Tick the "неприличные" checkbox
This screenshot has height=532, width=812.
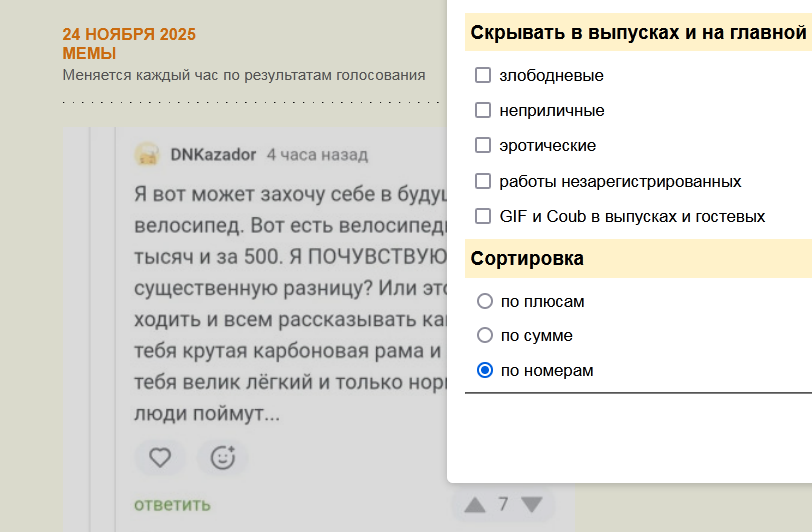click(x=483, y=110)
